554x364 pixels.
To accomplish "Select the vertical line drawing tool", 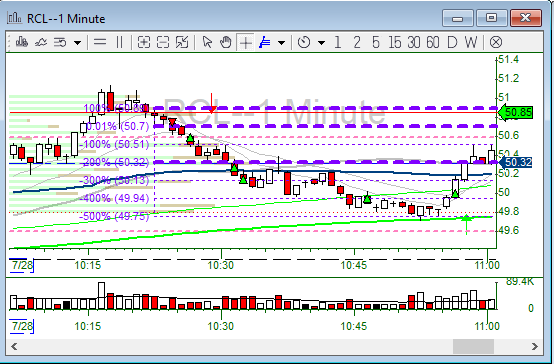I will 119,42.
